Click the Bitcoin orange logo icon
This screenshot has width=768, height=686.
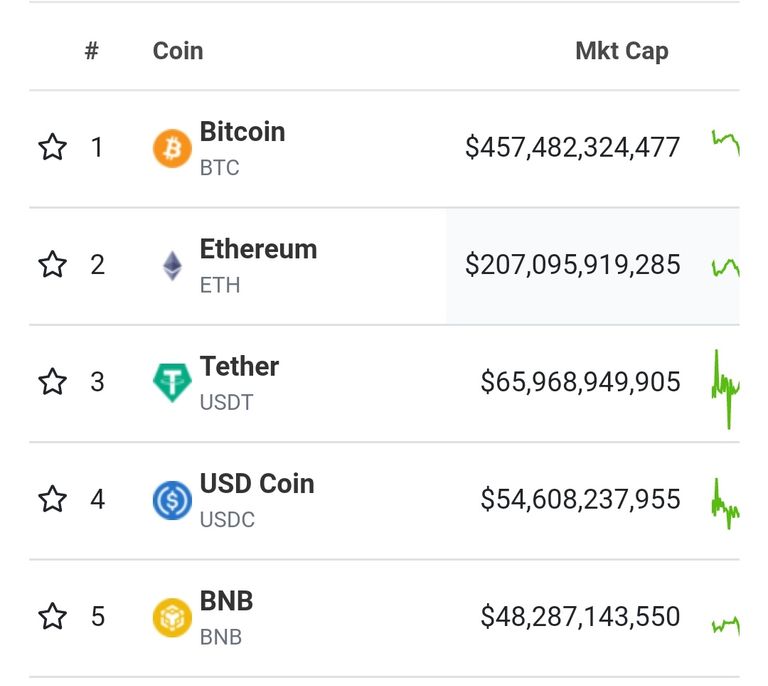(x=172, y=148)
